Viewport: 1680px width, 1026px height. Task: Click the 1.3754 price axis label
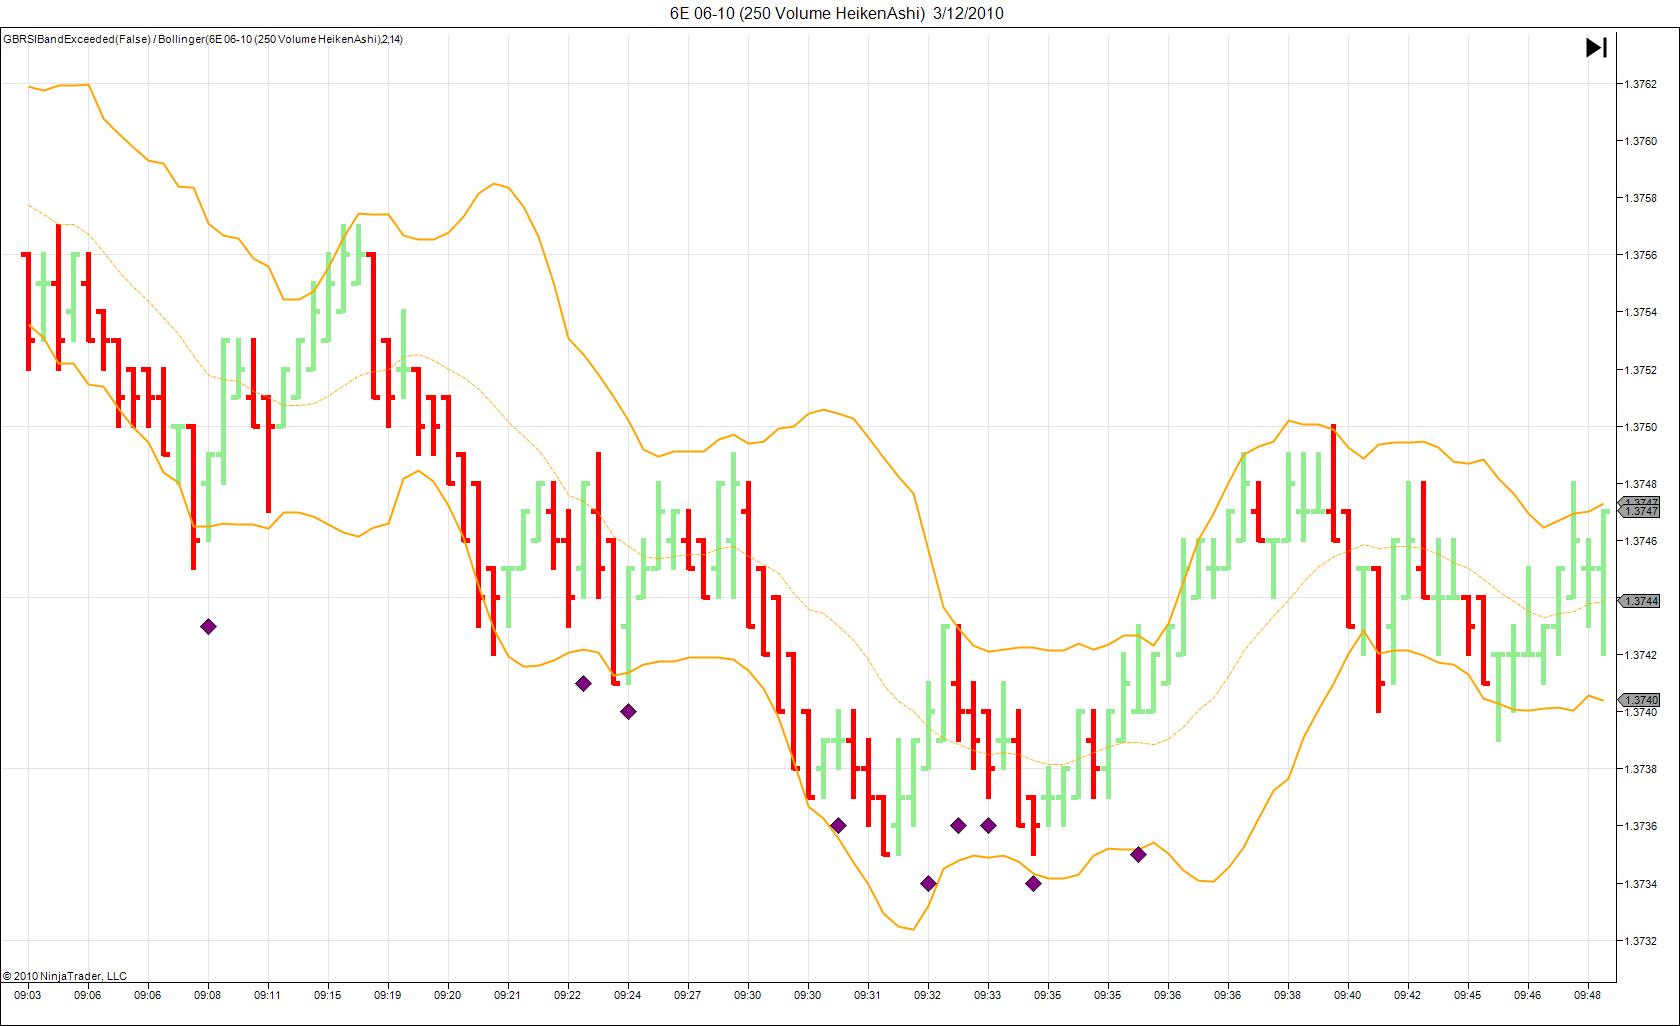1640,312
